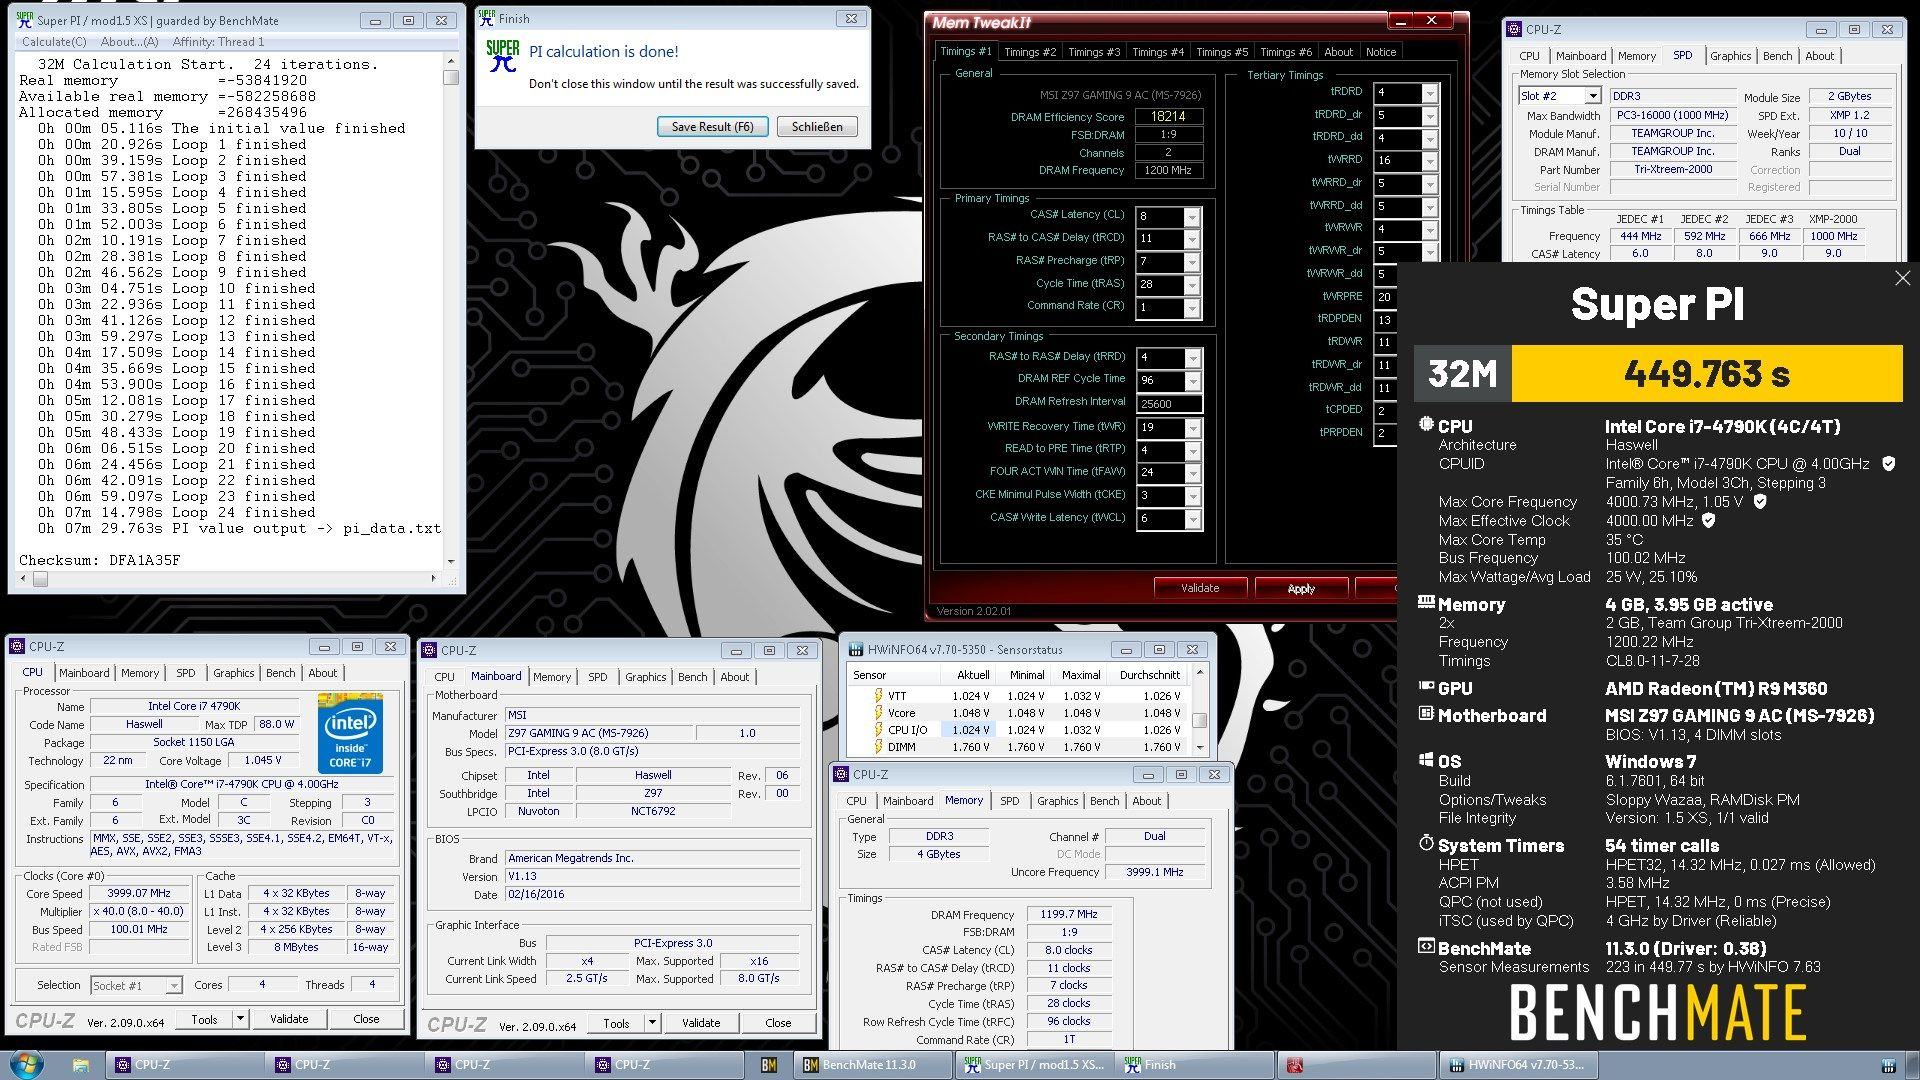
Task: Expand the Tools dropdown arrow in CPU-Z
Action: [x=240, y=1019]
